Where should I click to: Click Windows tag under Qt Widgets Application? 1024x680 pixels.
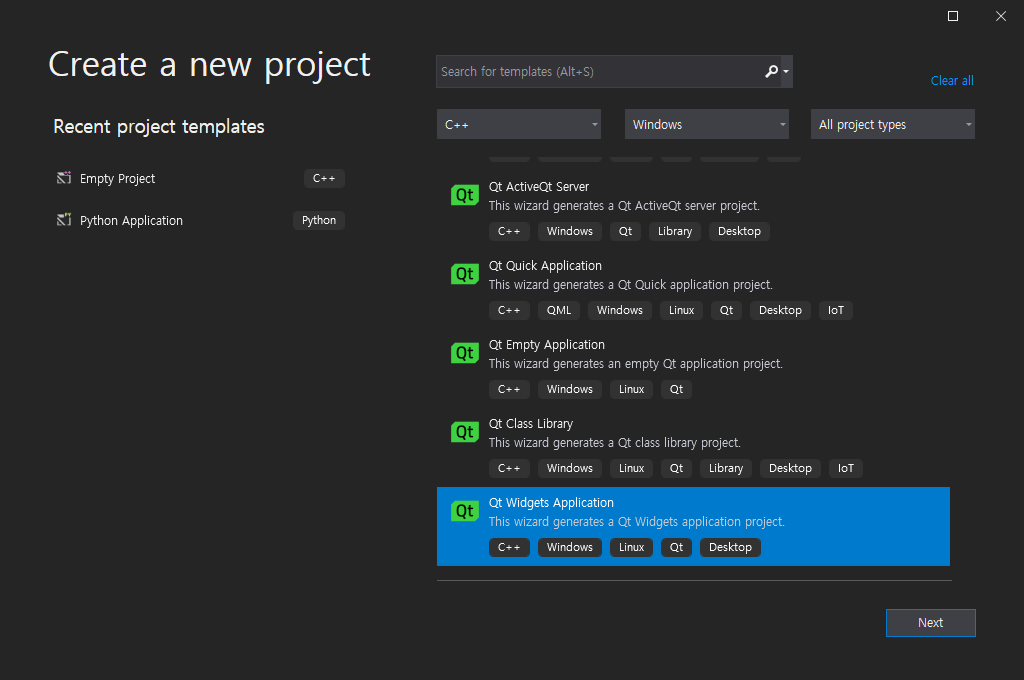pos(569,547)
